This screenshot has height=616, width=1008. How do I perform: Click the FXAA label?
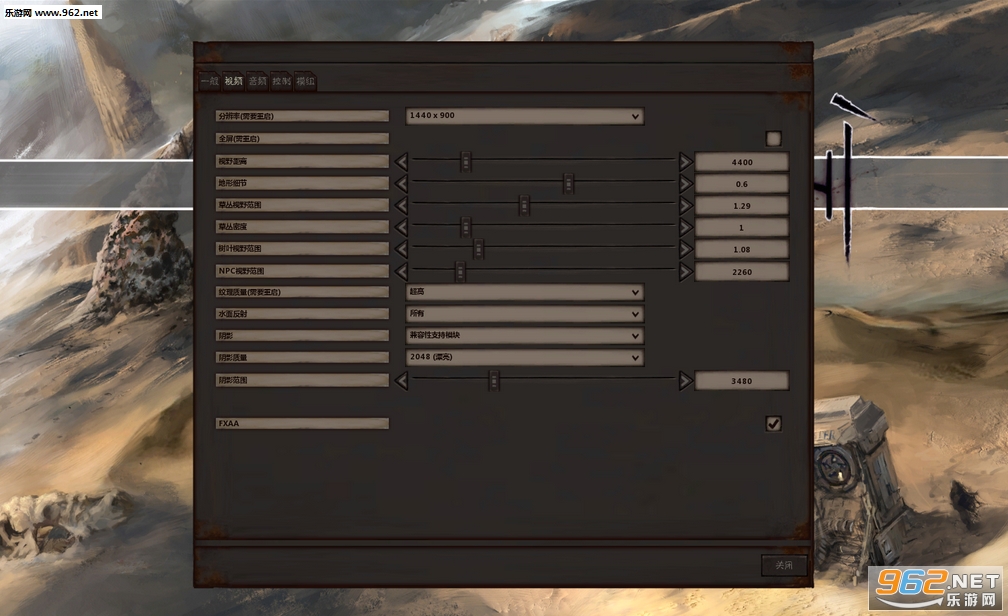pyautogui.click(x=302, y=423)
